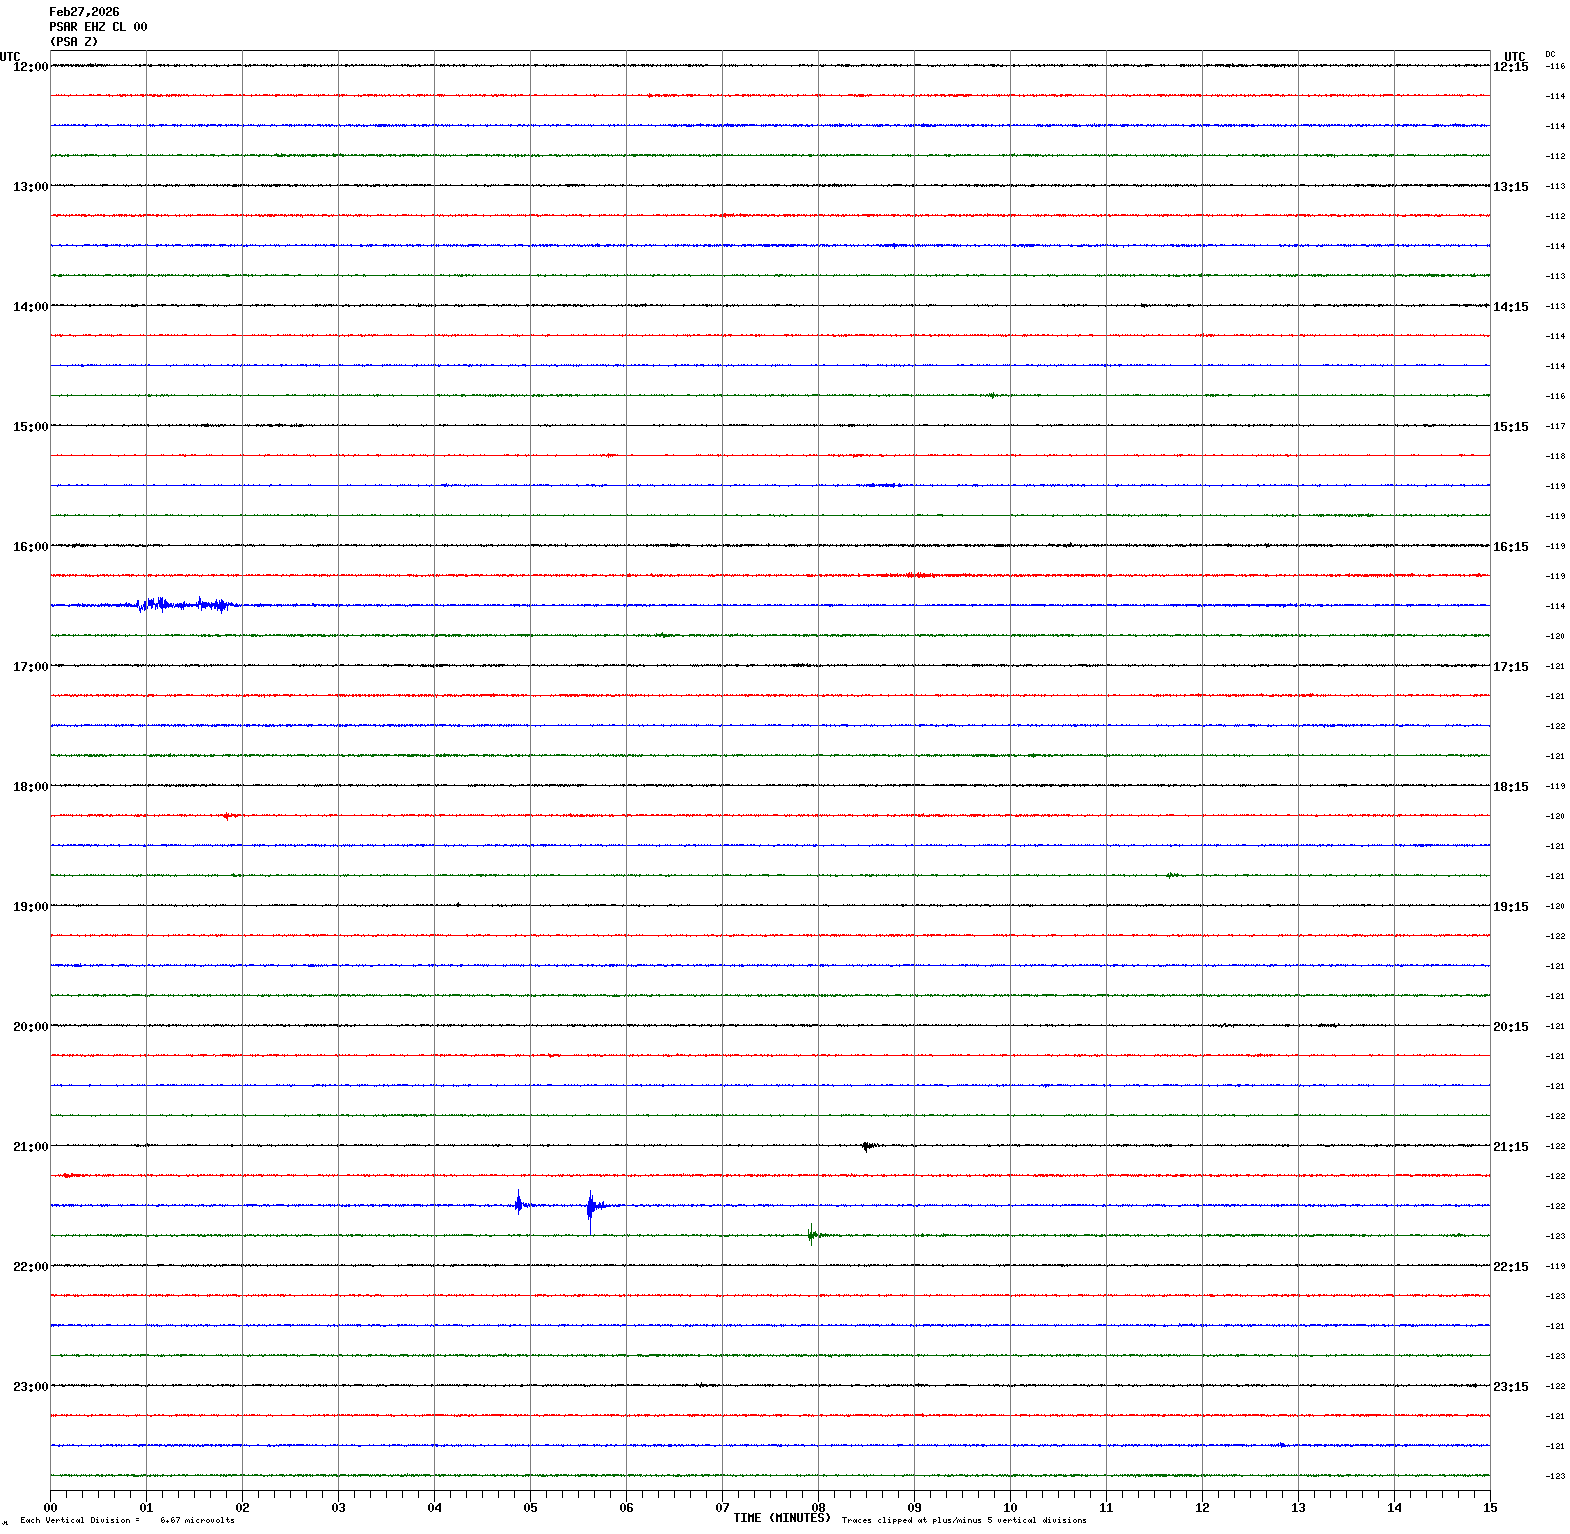Click the small red event on the 18:15 trace
The height and width of the screenshot is (1534, 1570).
[228, 816]
